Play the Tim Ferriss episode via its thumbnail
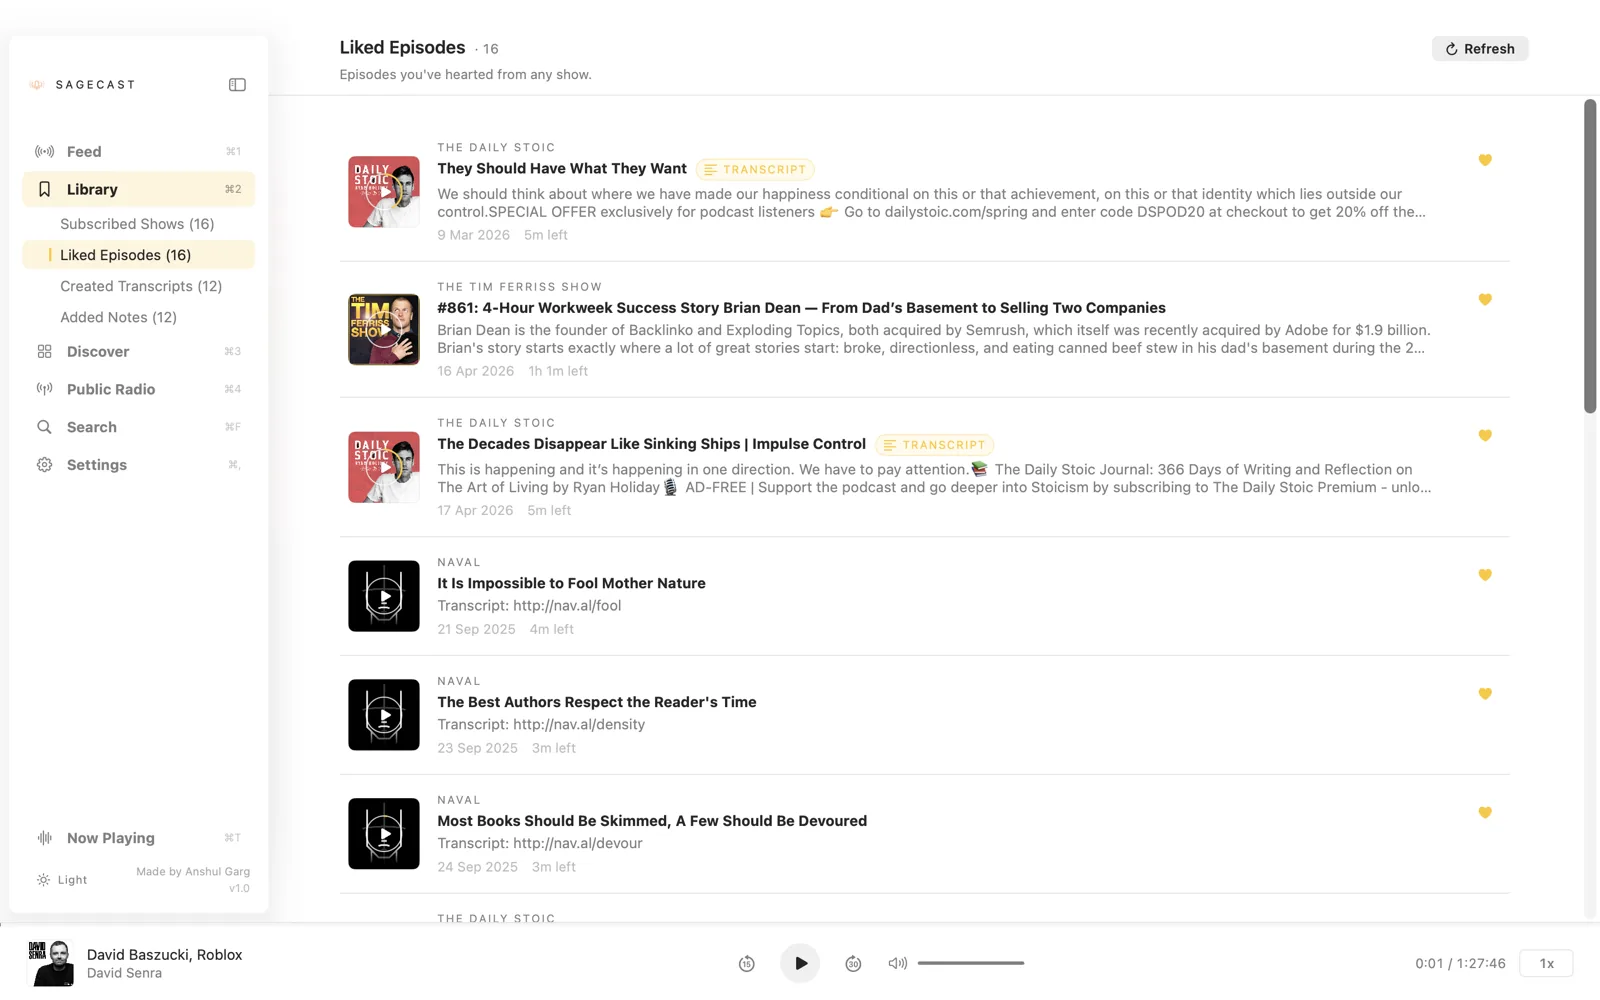This screenshot has height=1000, width=1600. point(383,329)
